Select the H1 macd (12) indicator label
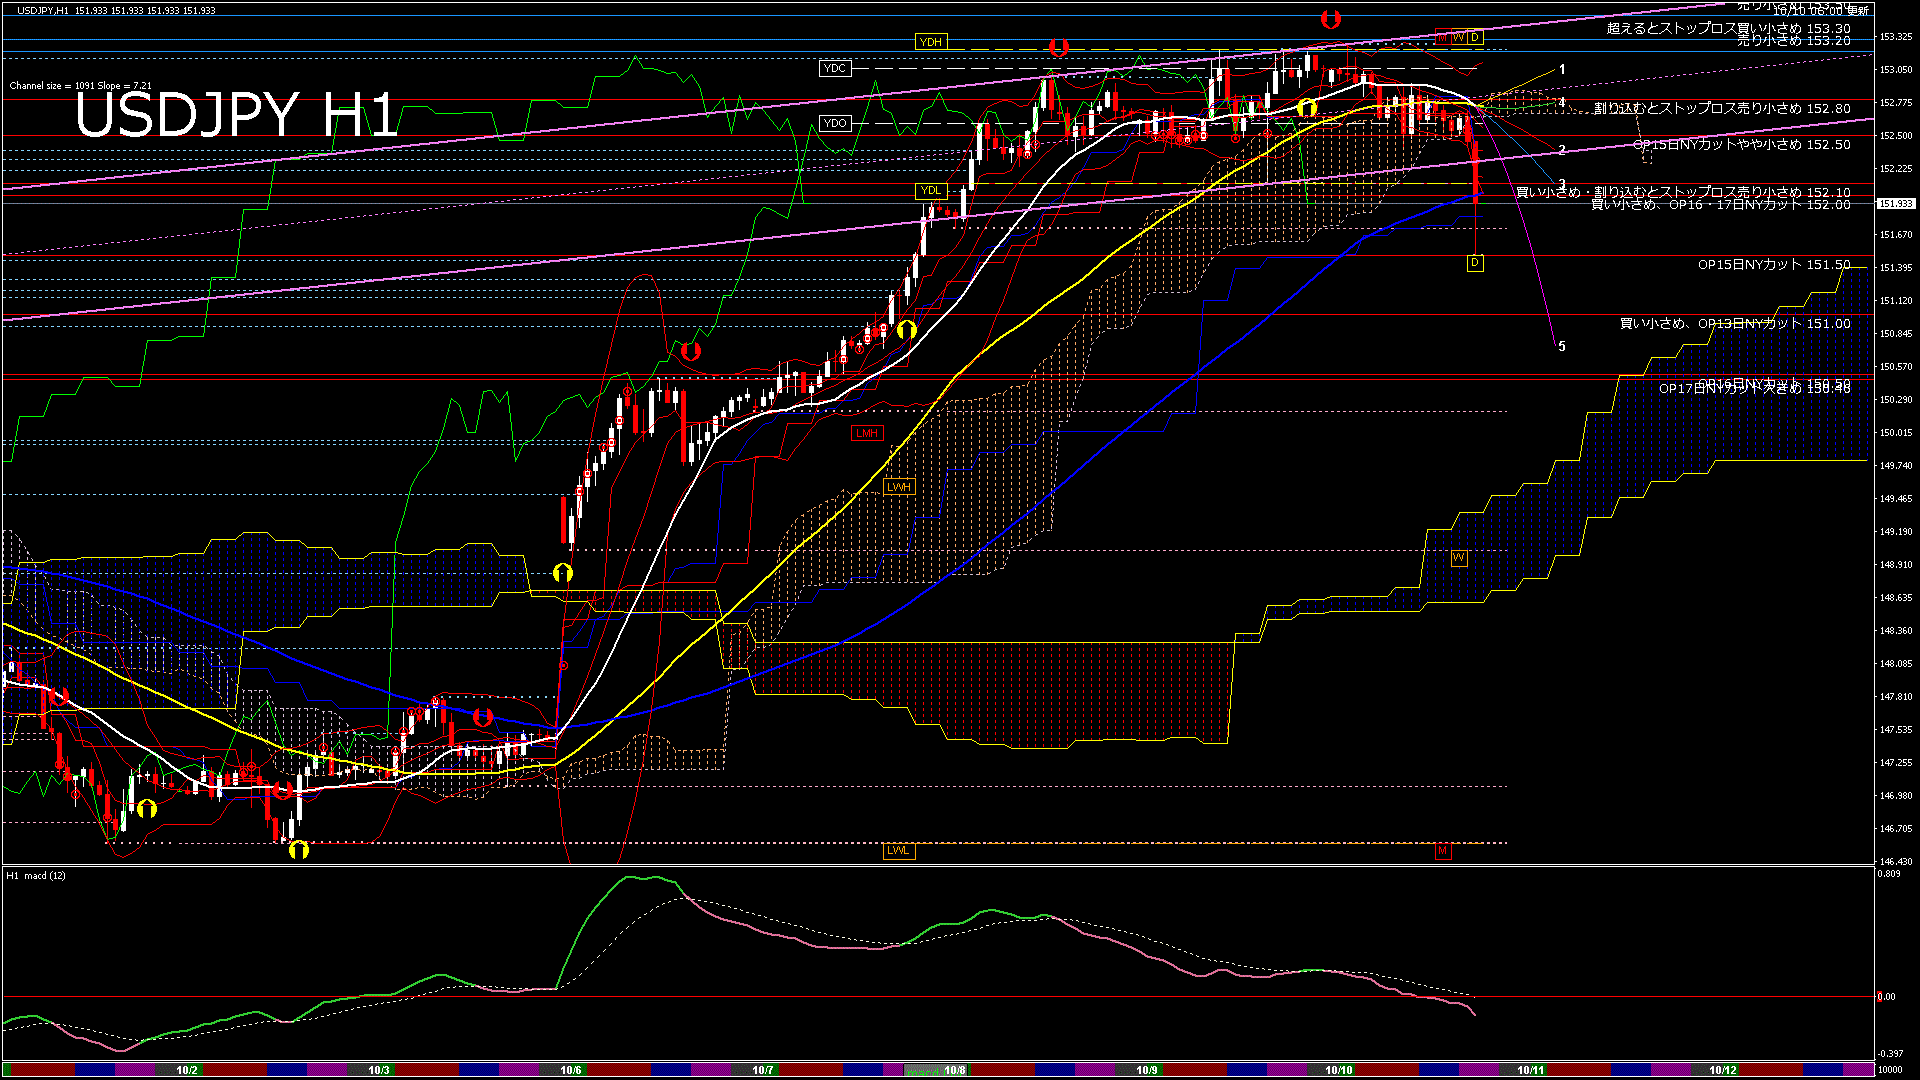The height and width of the screenshot is (1080, 1920). [37, 876]
